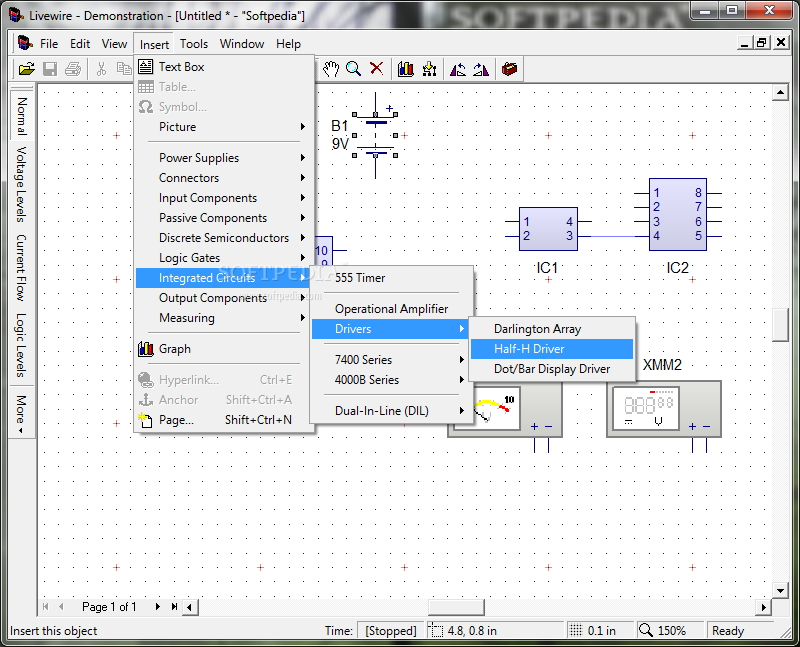Go to the next page arrow
Screen dimensions: 800x647
[x=158, y=607]
